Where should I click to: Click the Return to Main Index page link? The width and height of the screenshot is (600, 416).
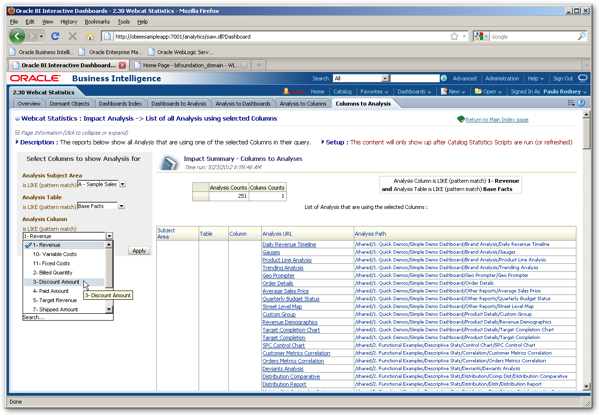pos(497,120)
